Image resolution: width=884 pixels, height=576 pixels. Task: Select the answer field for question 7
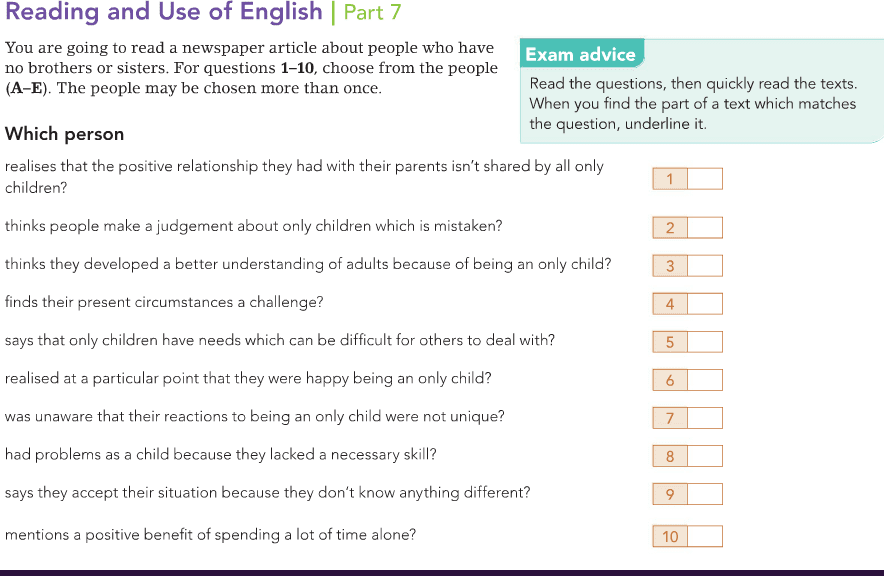click(x=704, y=418)
